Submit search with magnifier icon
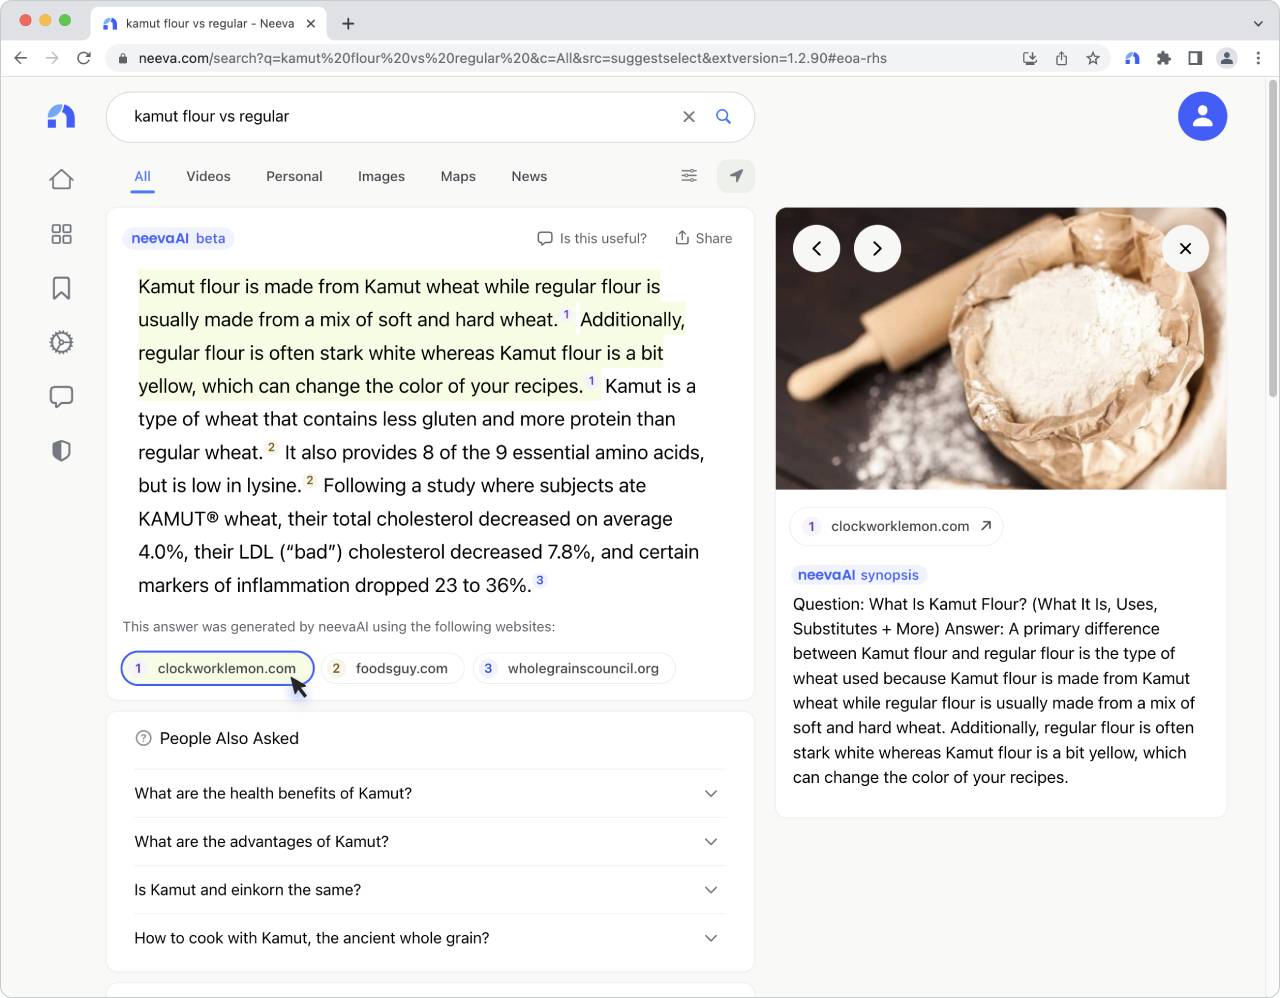 click(723, 117)
